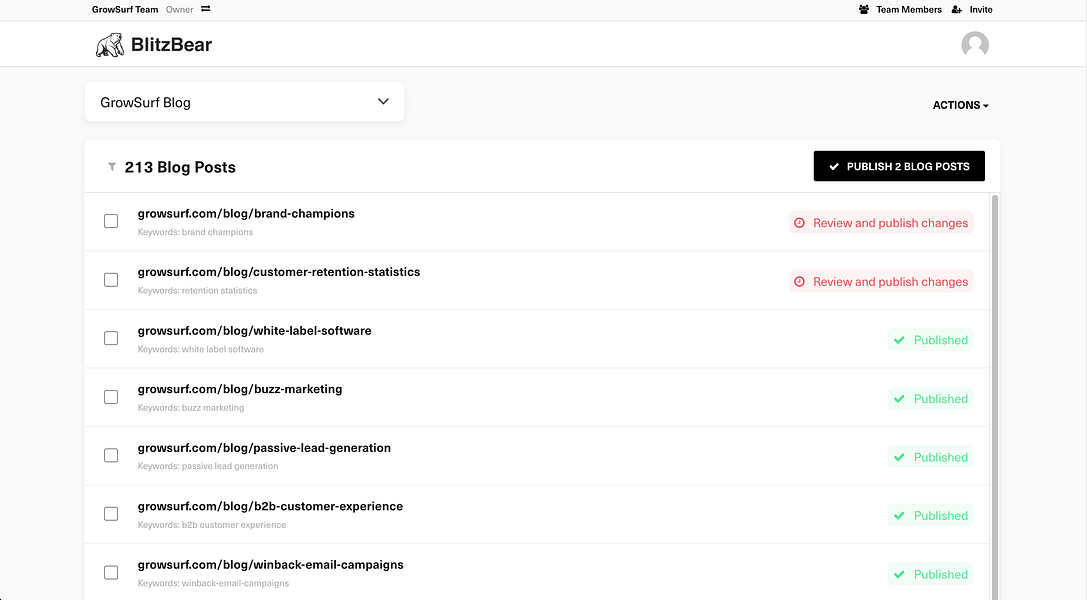Click the Invite add-person icon
The width and height of the screenshot is (1087, 600).
pyautogui.click(x=957, y=10)
